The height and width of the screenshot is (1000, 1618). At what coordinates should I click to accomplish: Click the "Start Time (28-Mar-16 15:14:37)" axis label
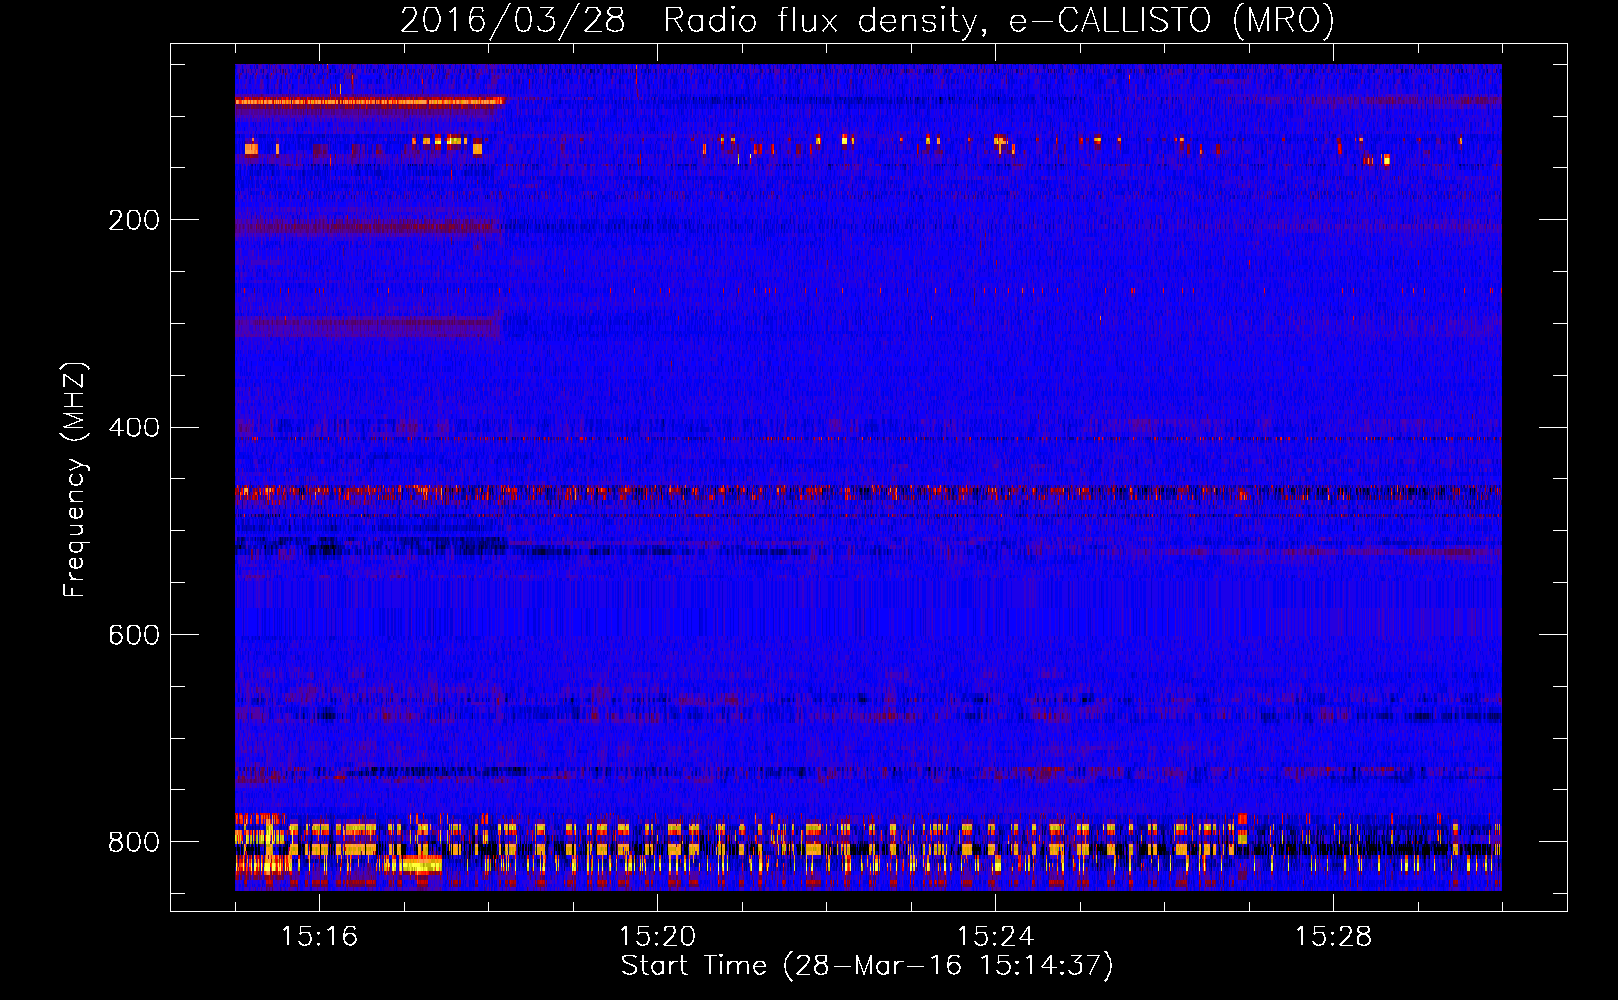(x=867, y=966)
